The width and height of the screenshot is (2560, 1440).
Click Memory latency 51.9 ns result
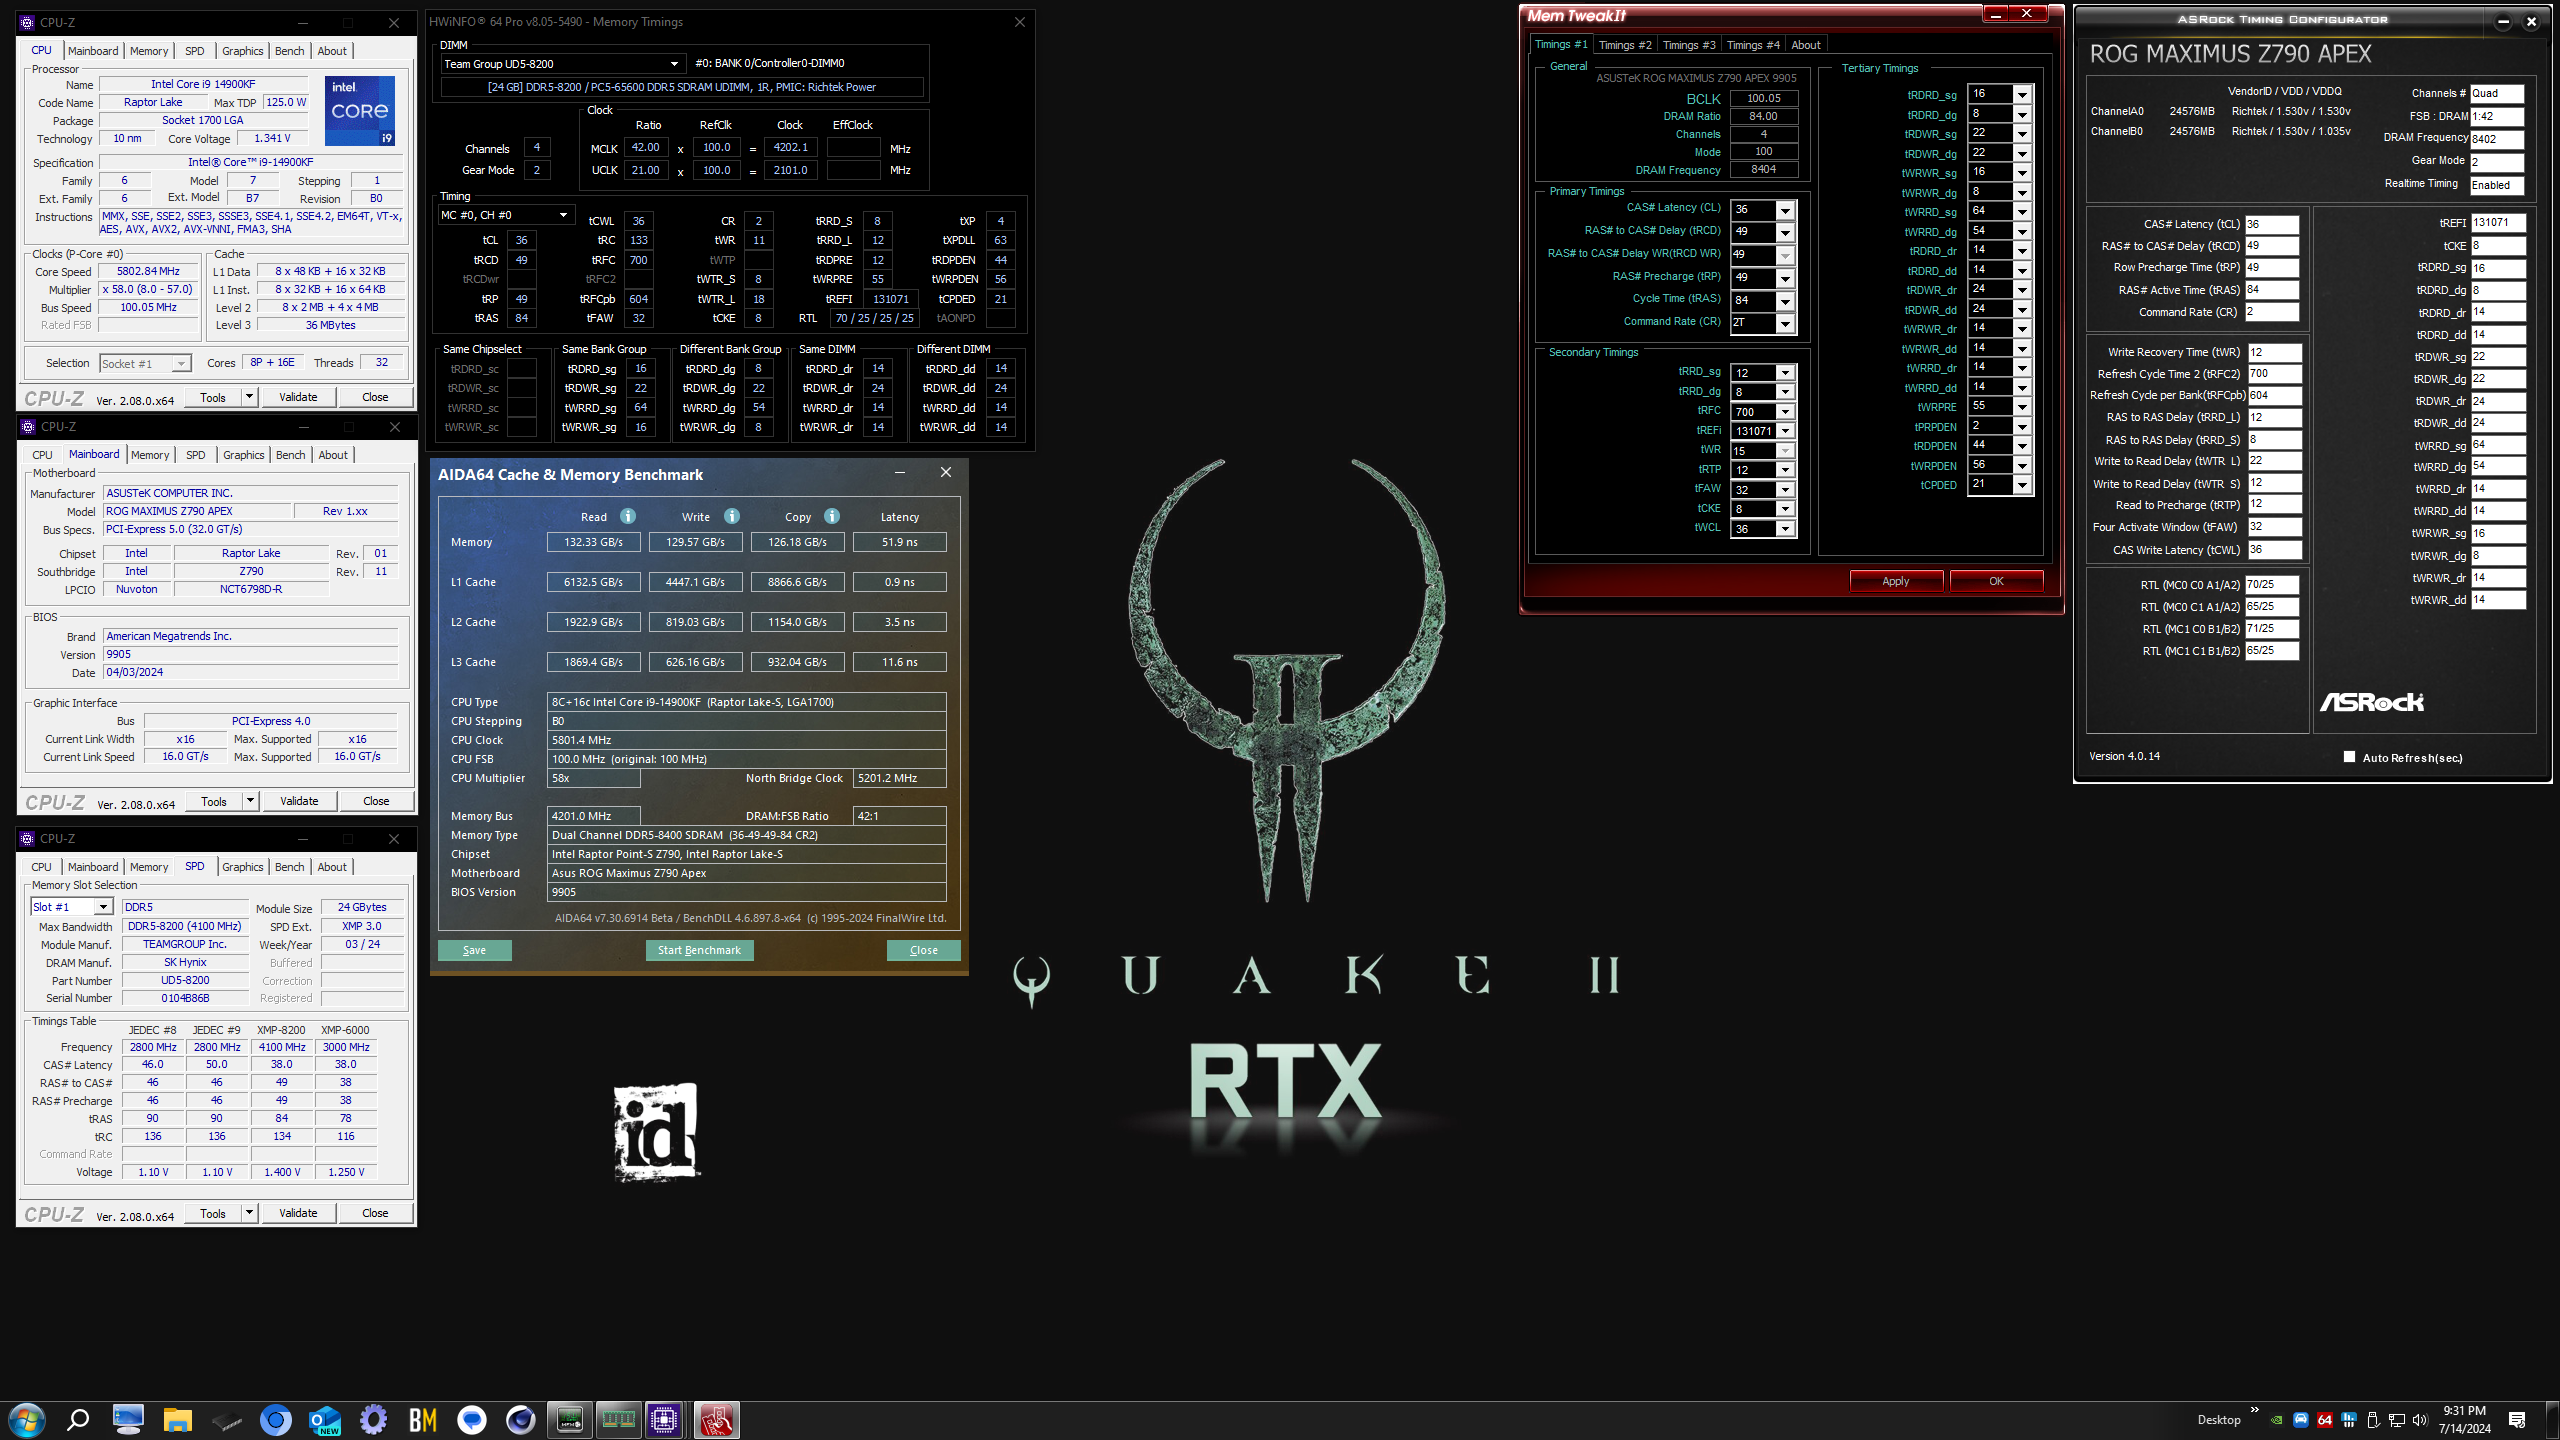pyautogui.click(x=899, y=542)
